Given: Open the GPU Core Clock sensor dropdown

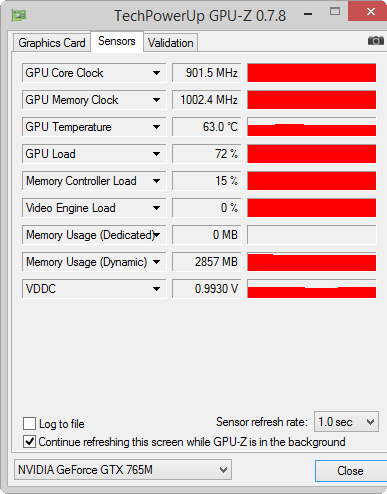Looking at the screenshot, I should [156, 73].
